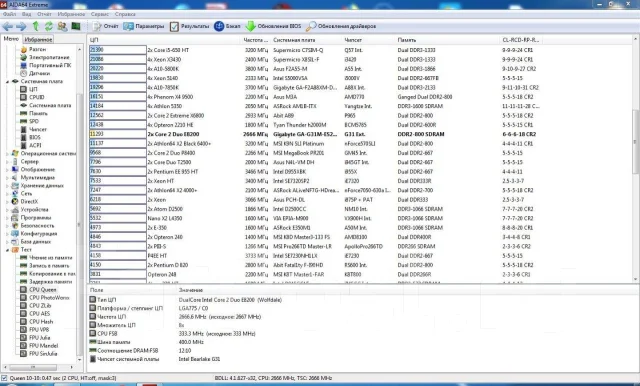Click Обновления драйверов magnifier icon
640x386 pixels.
click(x=311, y=26)
